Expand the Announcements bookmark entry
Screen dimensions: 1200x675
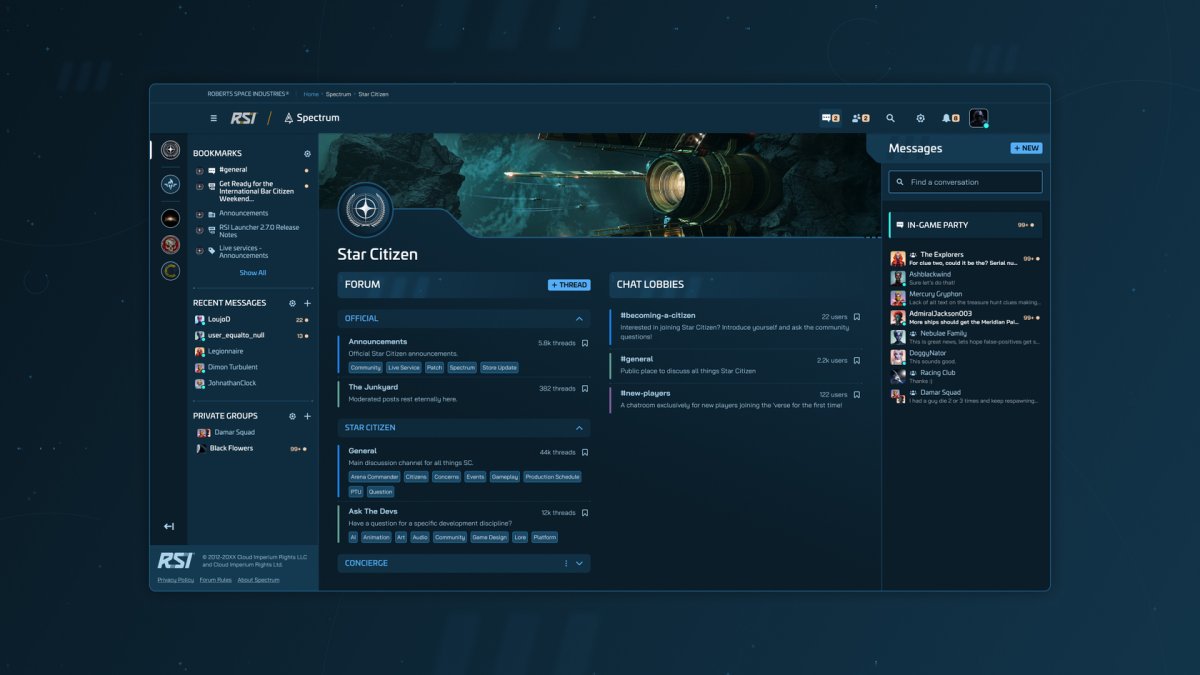click(199, 213)
